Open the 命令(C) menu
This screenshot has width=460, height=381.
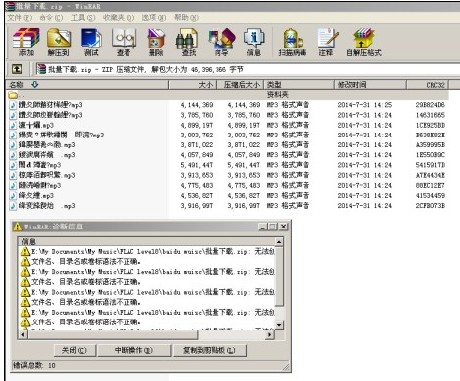point(51,17)
